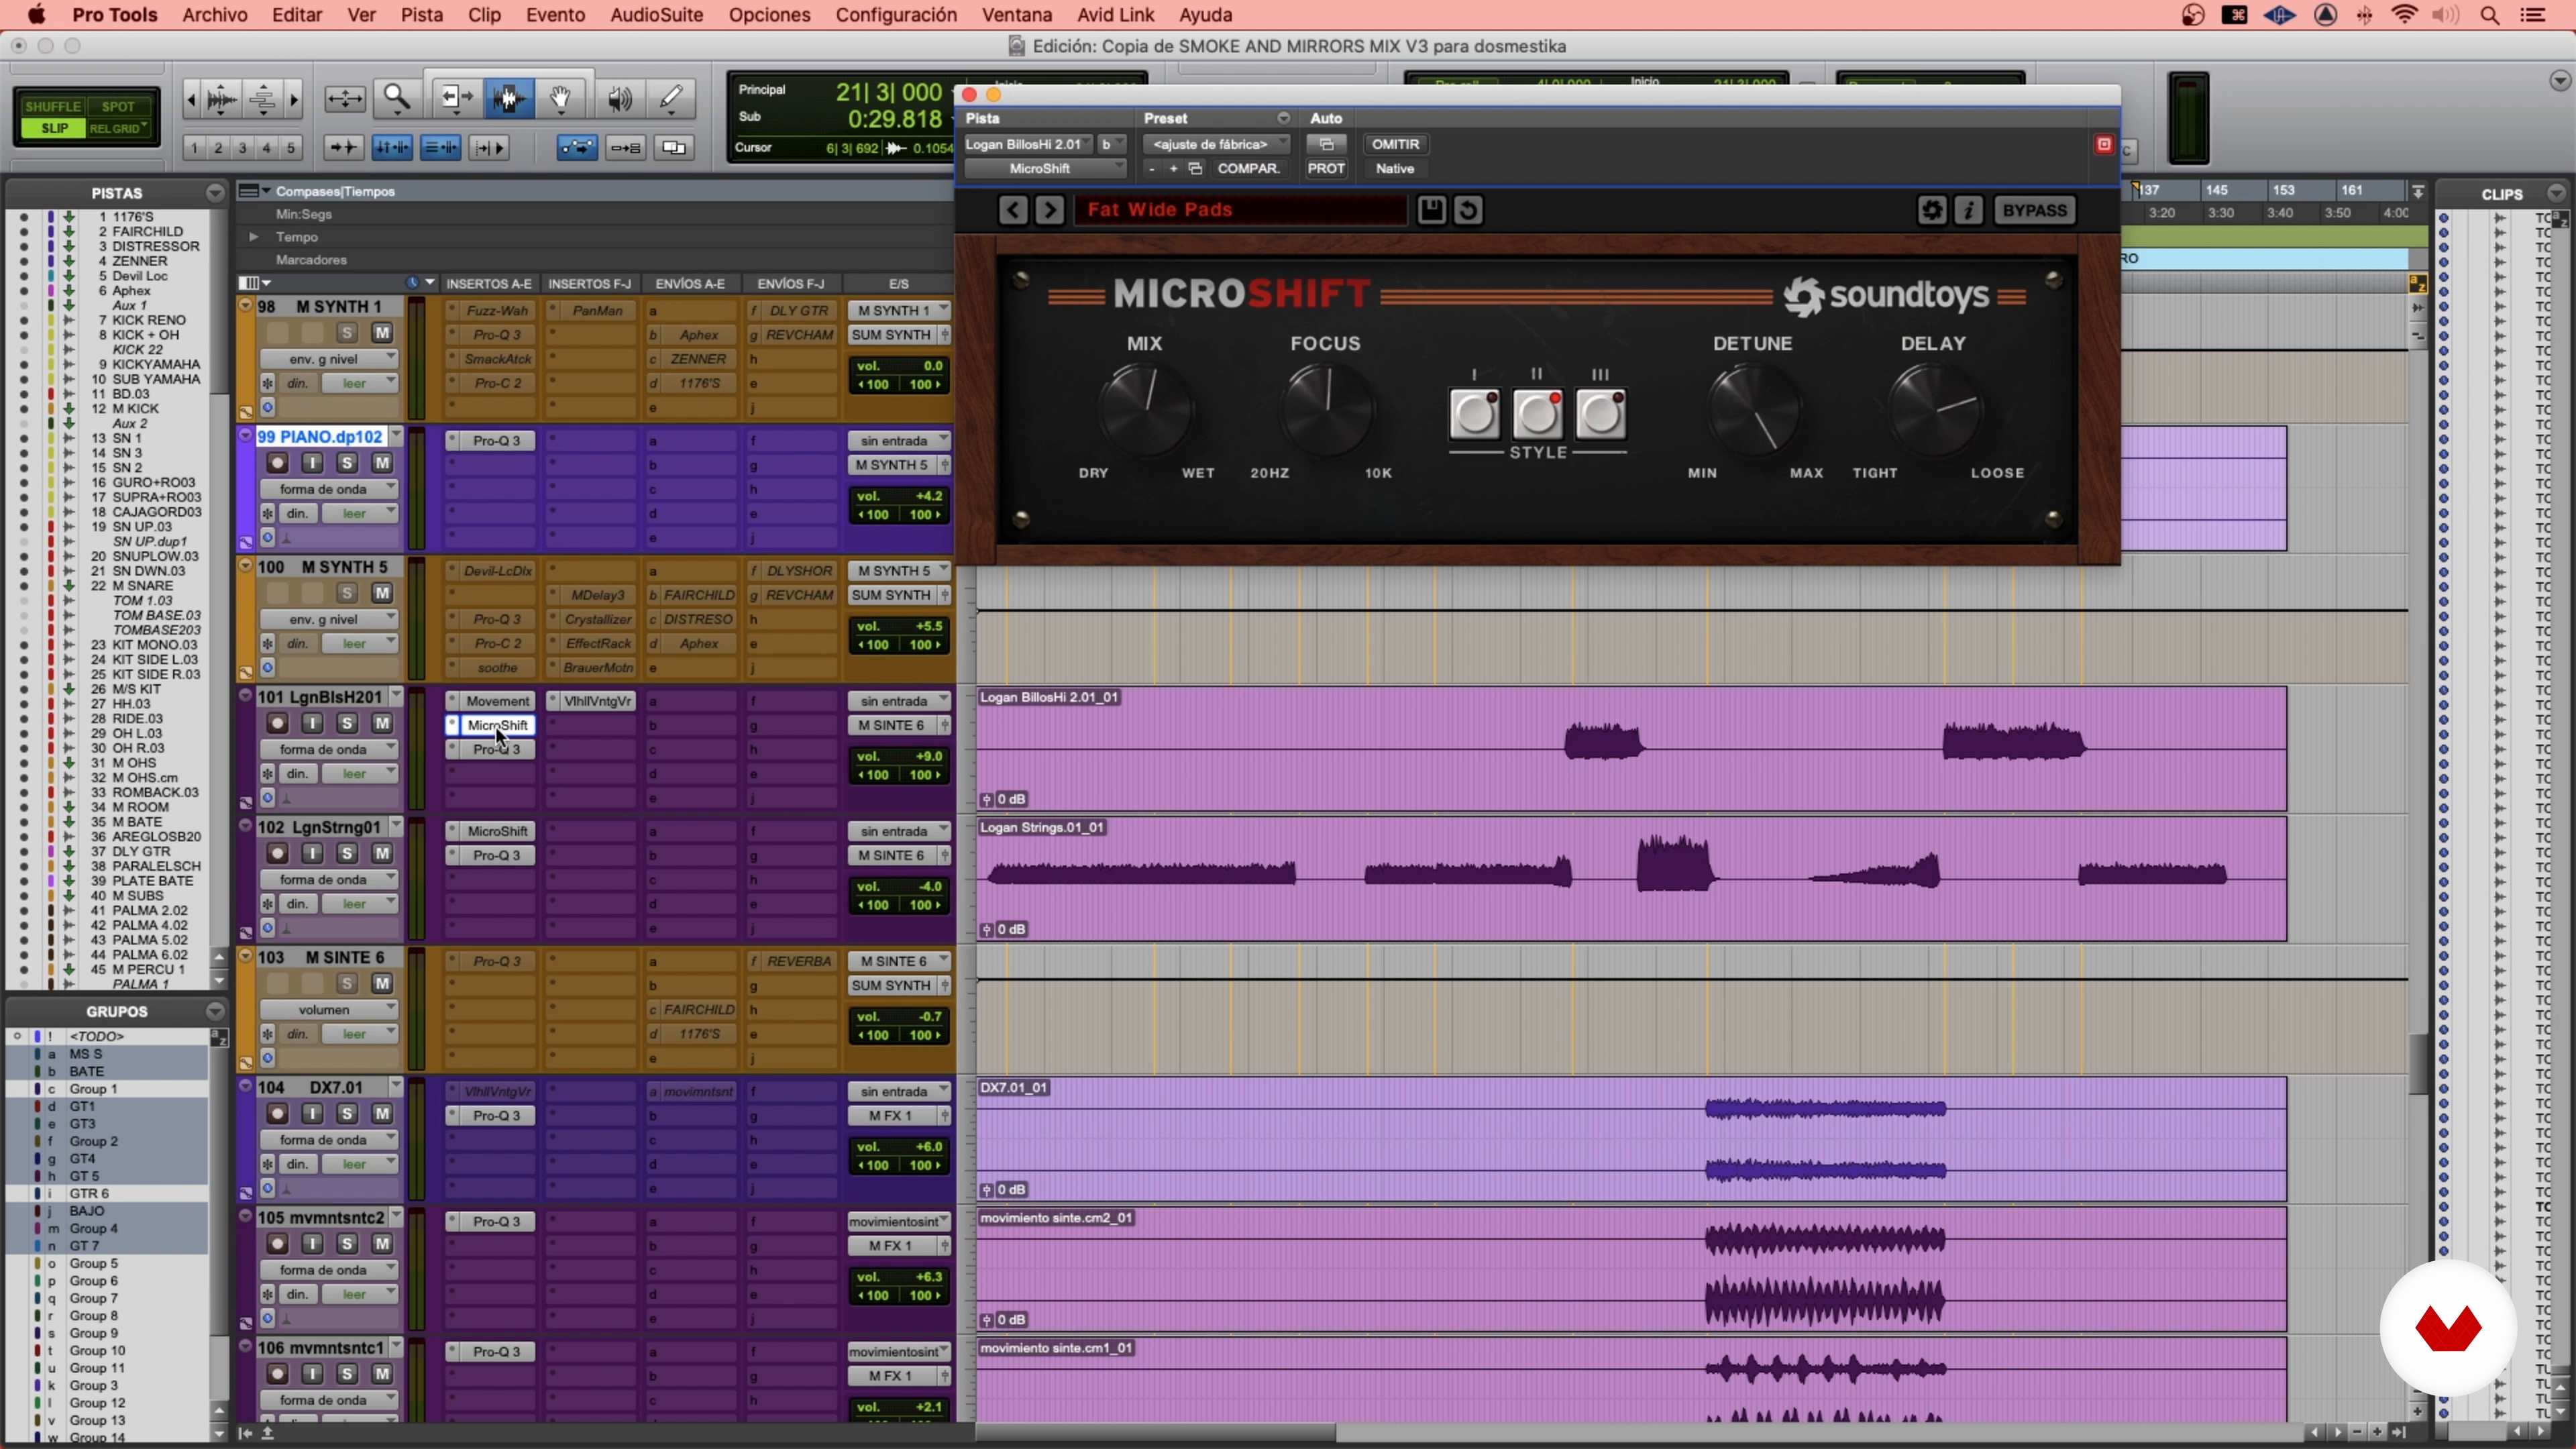Open Wi-Fi status menu

pyautogui.click(x=2404, y=15)
